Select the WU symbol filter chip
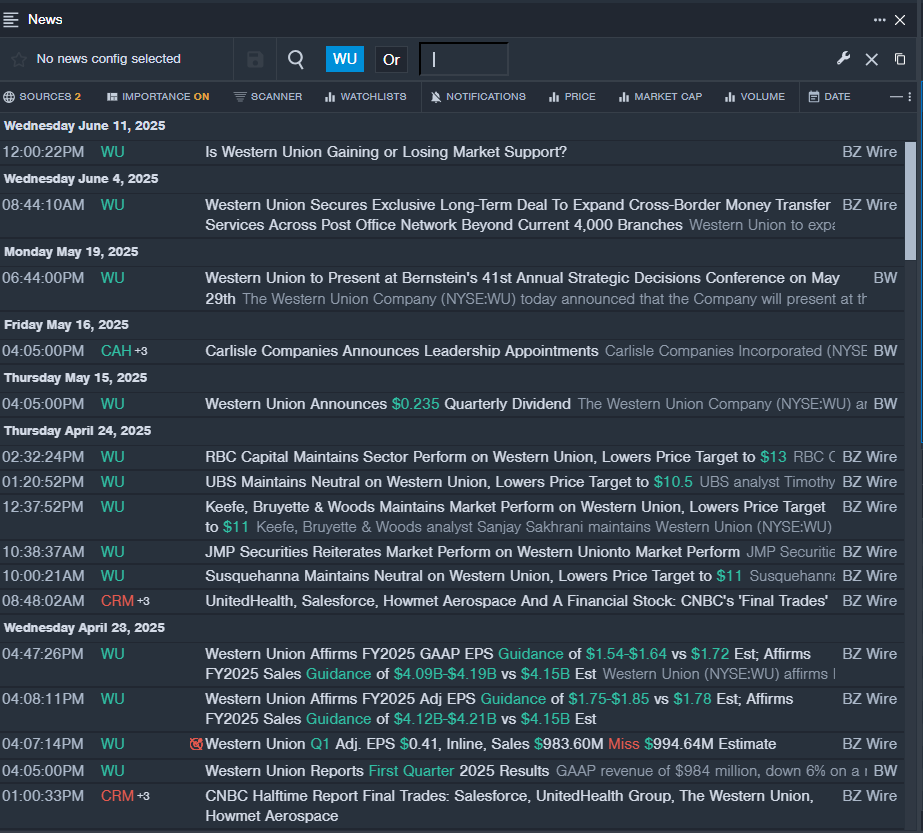The height and width of the screenshot is (833, 923). (345, 59)
